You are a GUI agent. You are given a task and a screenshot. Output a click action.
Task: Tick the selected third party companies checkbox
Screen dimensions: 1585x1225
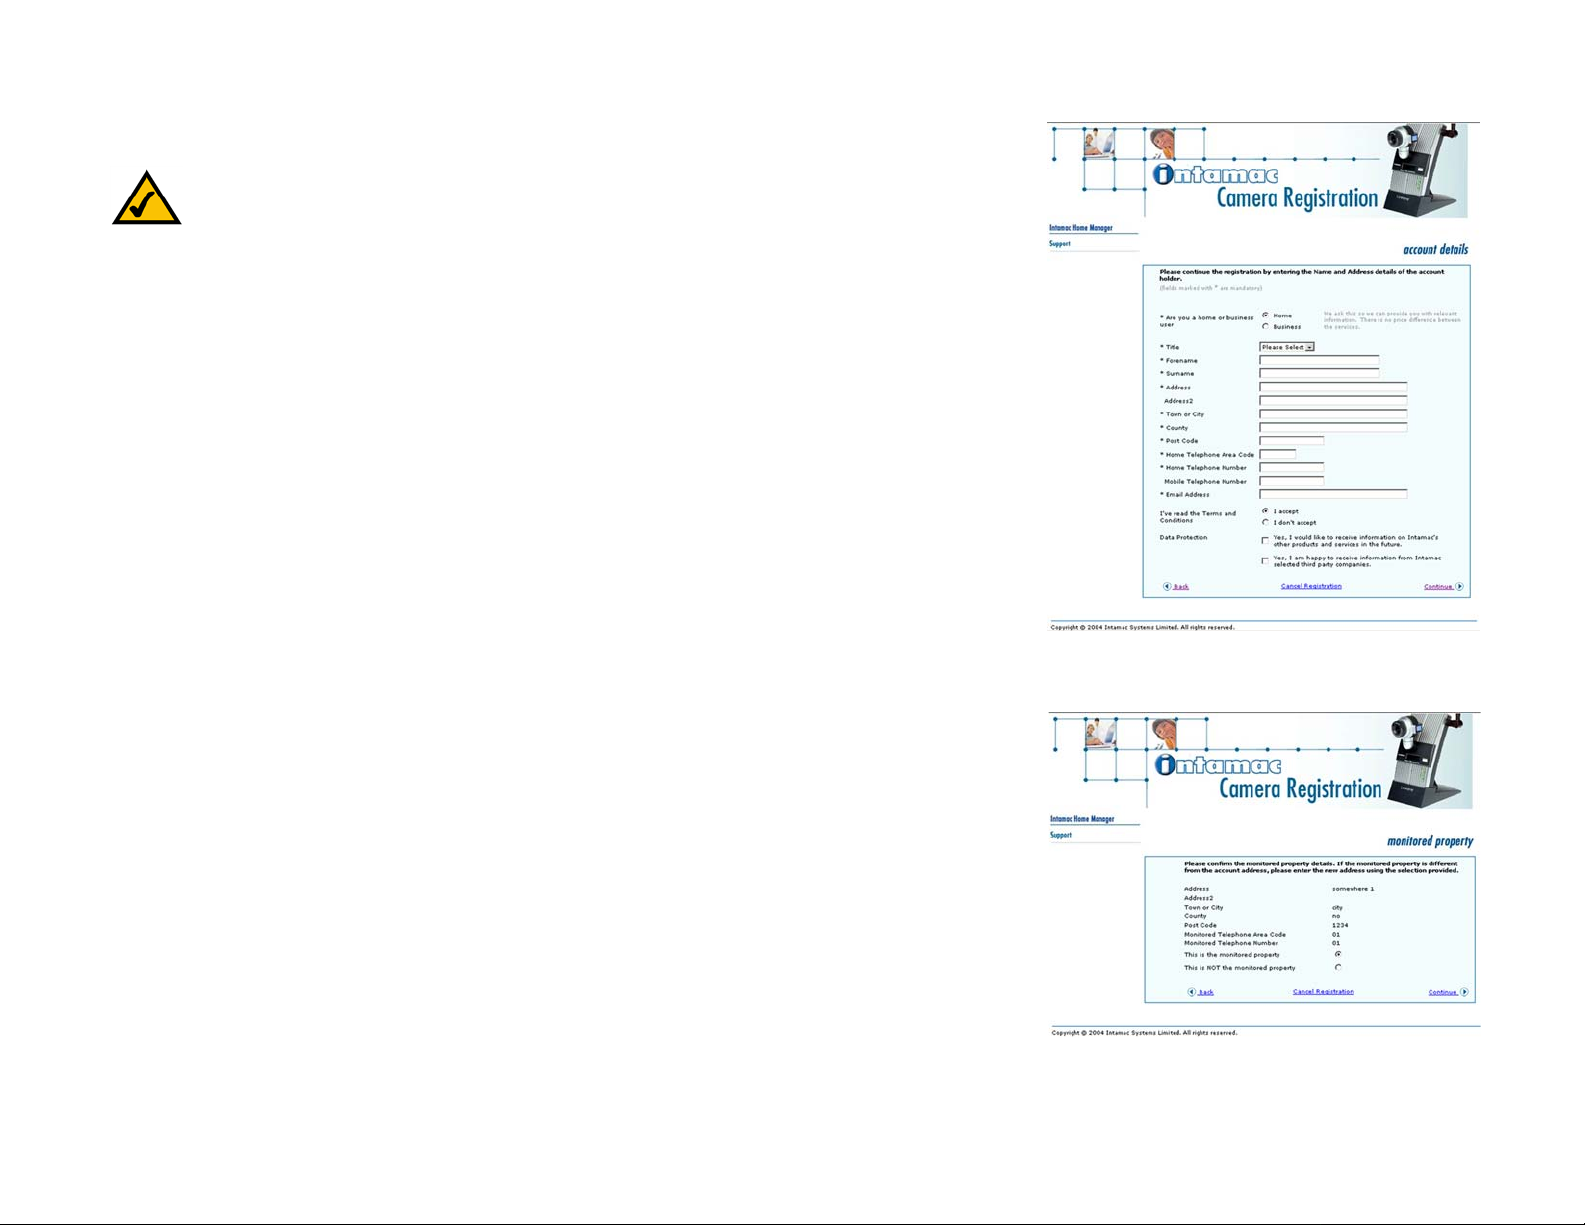[x=1265, y=561]
